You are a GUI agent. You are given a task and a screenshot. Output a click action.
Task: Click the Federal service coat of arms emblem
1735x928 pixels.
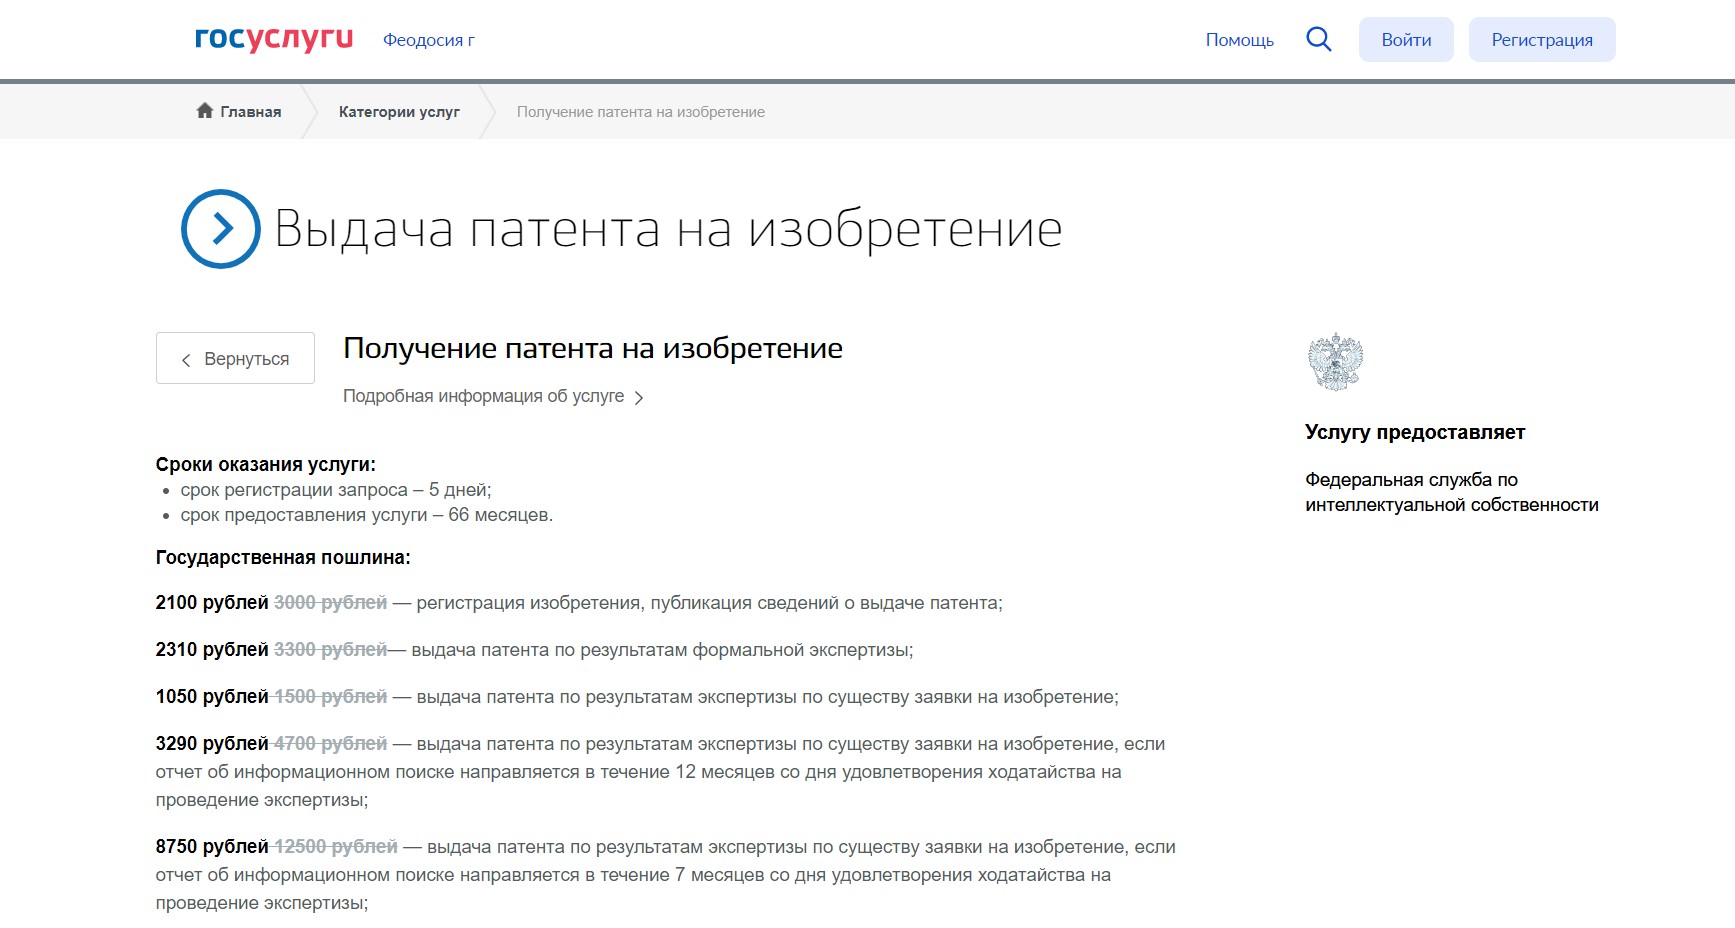tap(1335, 362)
